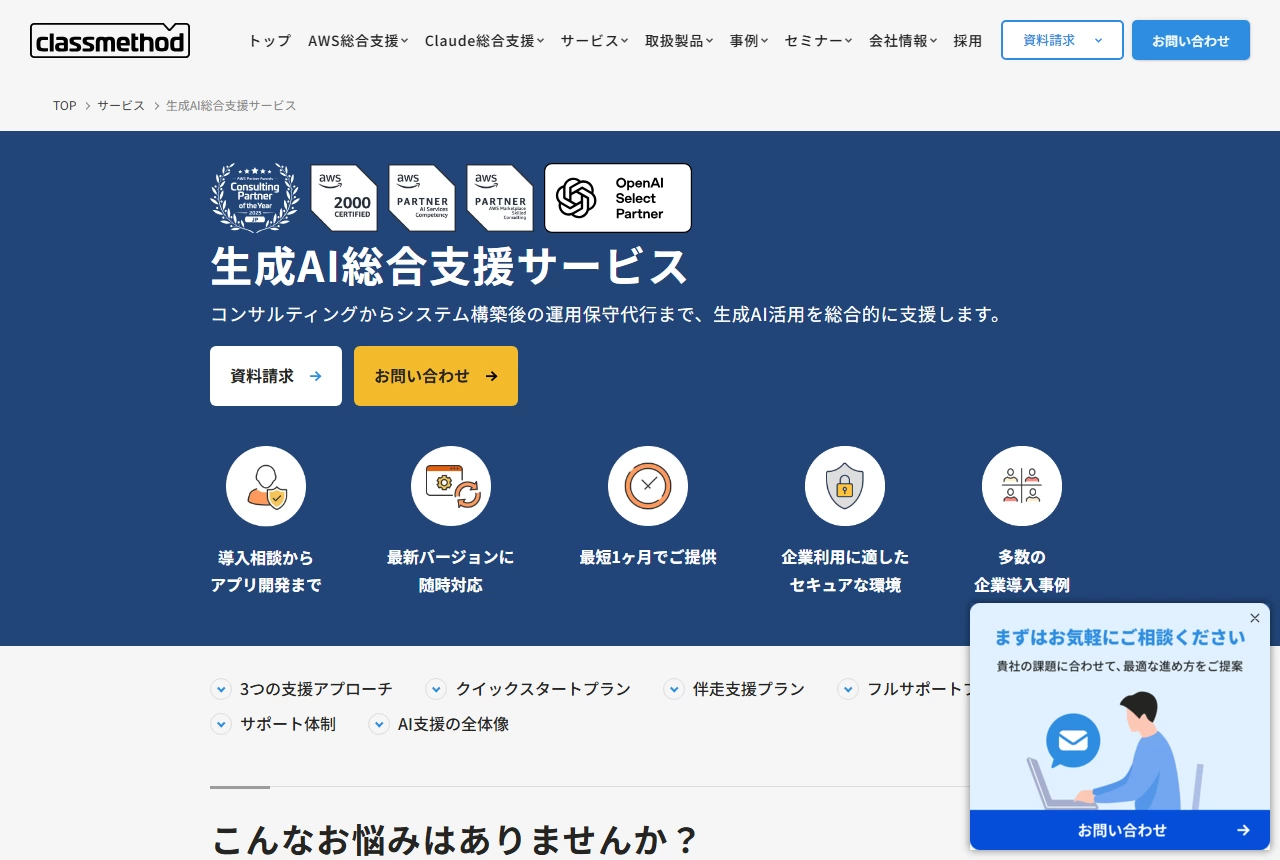Click the OpenAI Select Partner badge
1280x860 pixels.
[618, 198]
